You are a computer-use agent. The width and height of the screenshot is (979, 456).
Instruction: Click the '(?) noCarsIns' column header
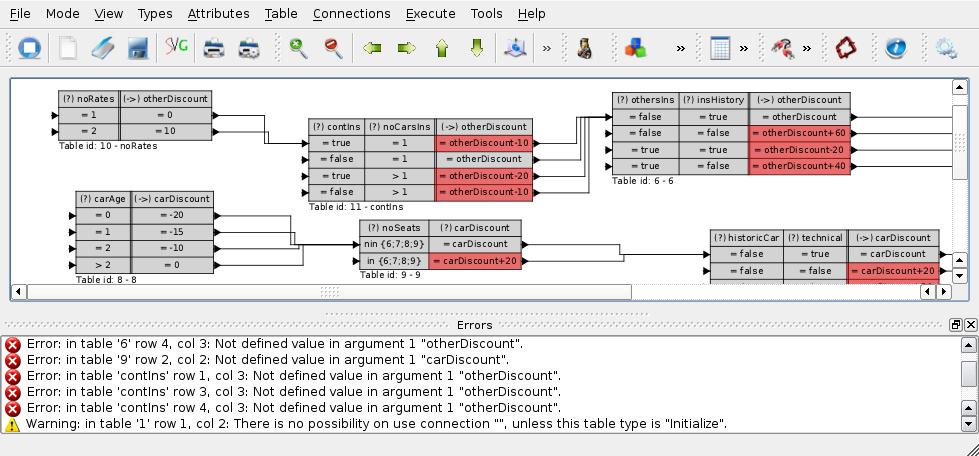[x=400, y=127]
